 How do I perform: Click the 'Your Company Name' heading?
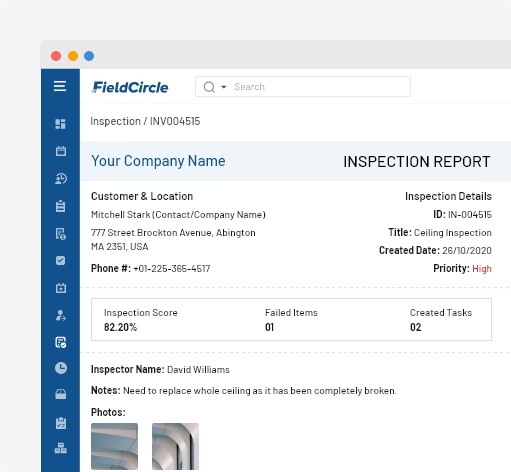click(x=158, y=161)
